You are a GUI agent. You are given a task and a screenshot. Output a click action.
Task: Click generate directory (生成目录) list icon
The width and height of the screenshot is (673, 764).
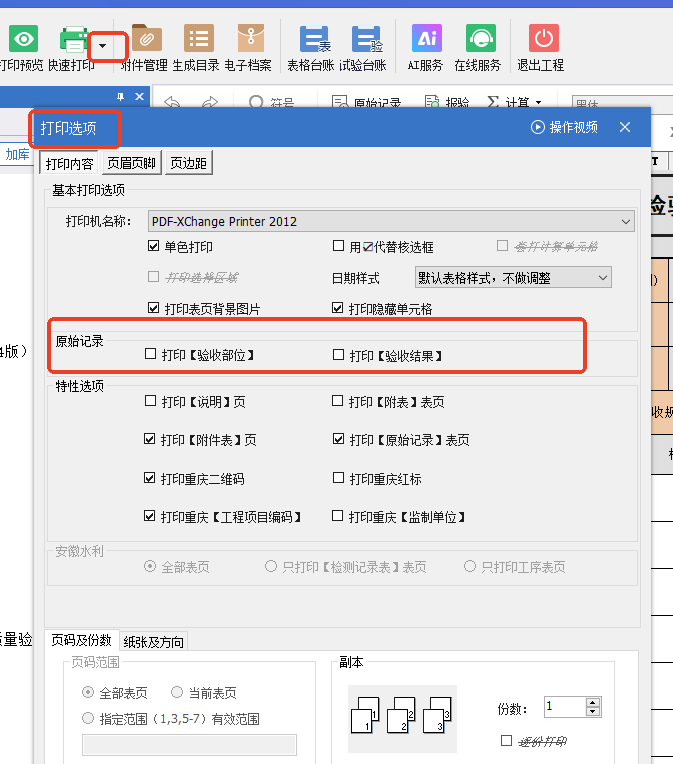[x=199, y=38]
